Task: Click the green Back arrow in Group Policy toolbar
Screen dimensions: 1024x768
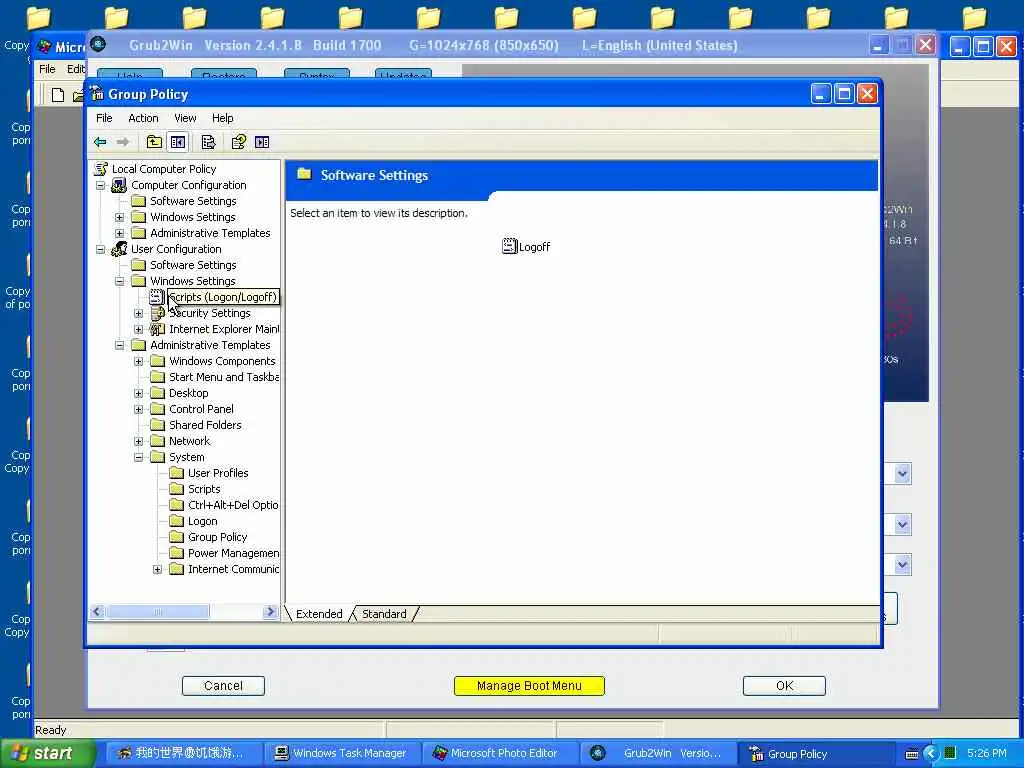Action: tap(100, 142)
